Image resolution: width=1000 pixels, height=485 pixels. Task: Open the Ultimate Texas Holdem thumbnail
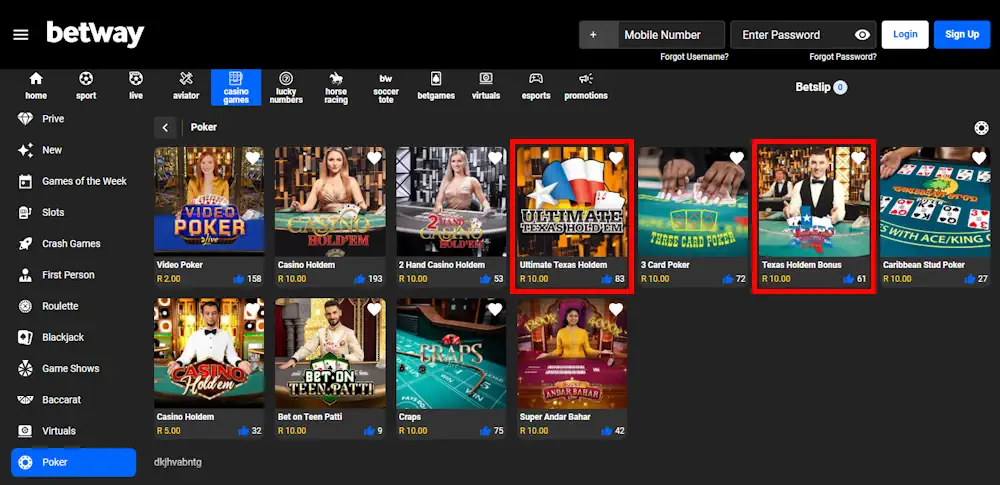click(572, 202)
